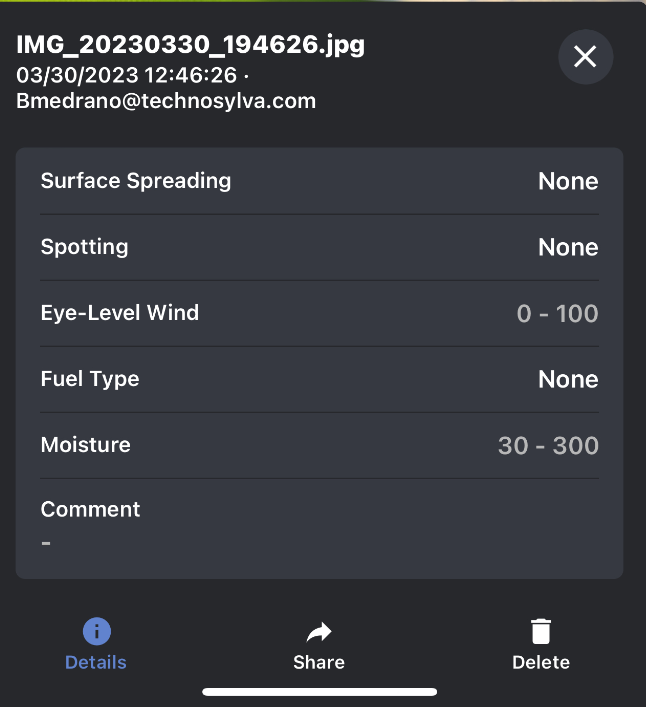Switch to the Details tab label
The image size is (646, 707).
(x=96, y=662)
